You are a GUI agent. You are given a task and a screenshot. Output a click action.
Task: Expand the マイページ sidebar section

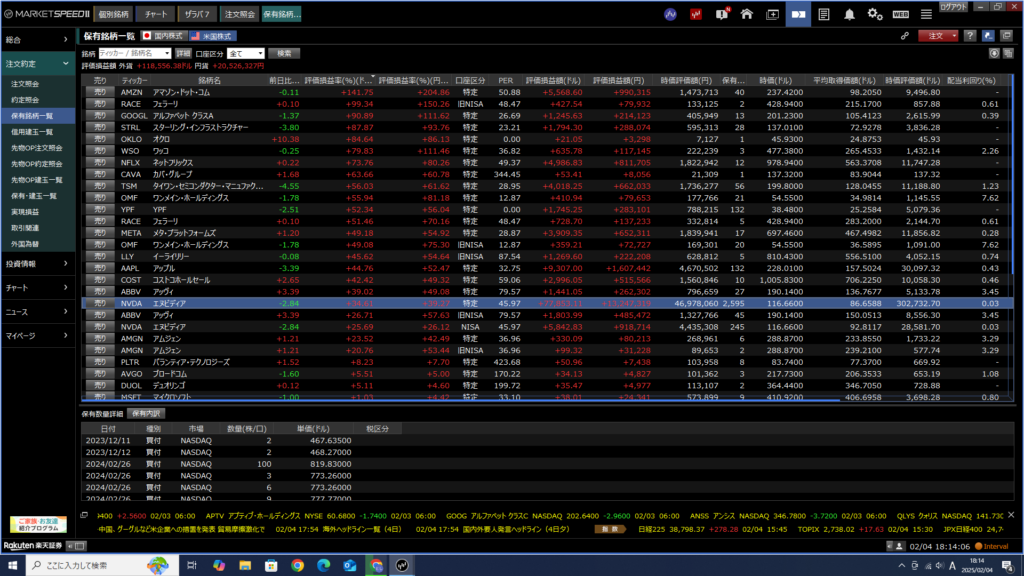click(37, 335)
